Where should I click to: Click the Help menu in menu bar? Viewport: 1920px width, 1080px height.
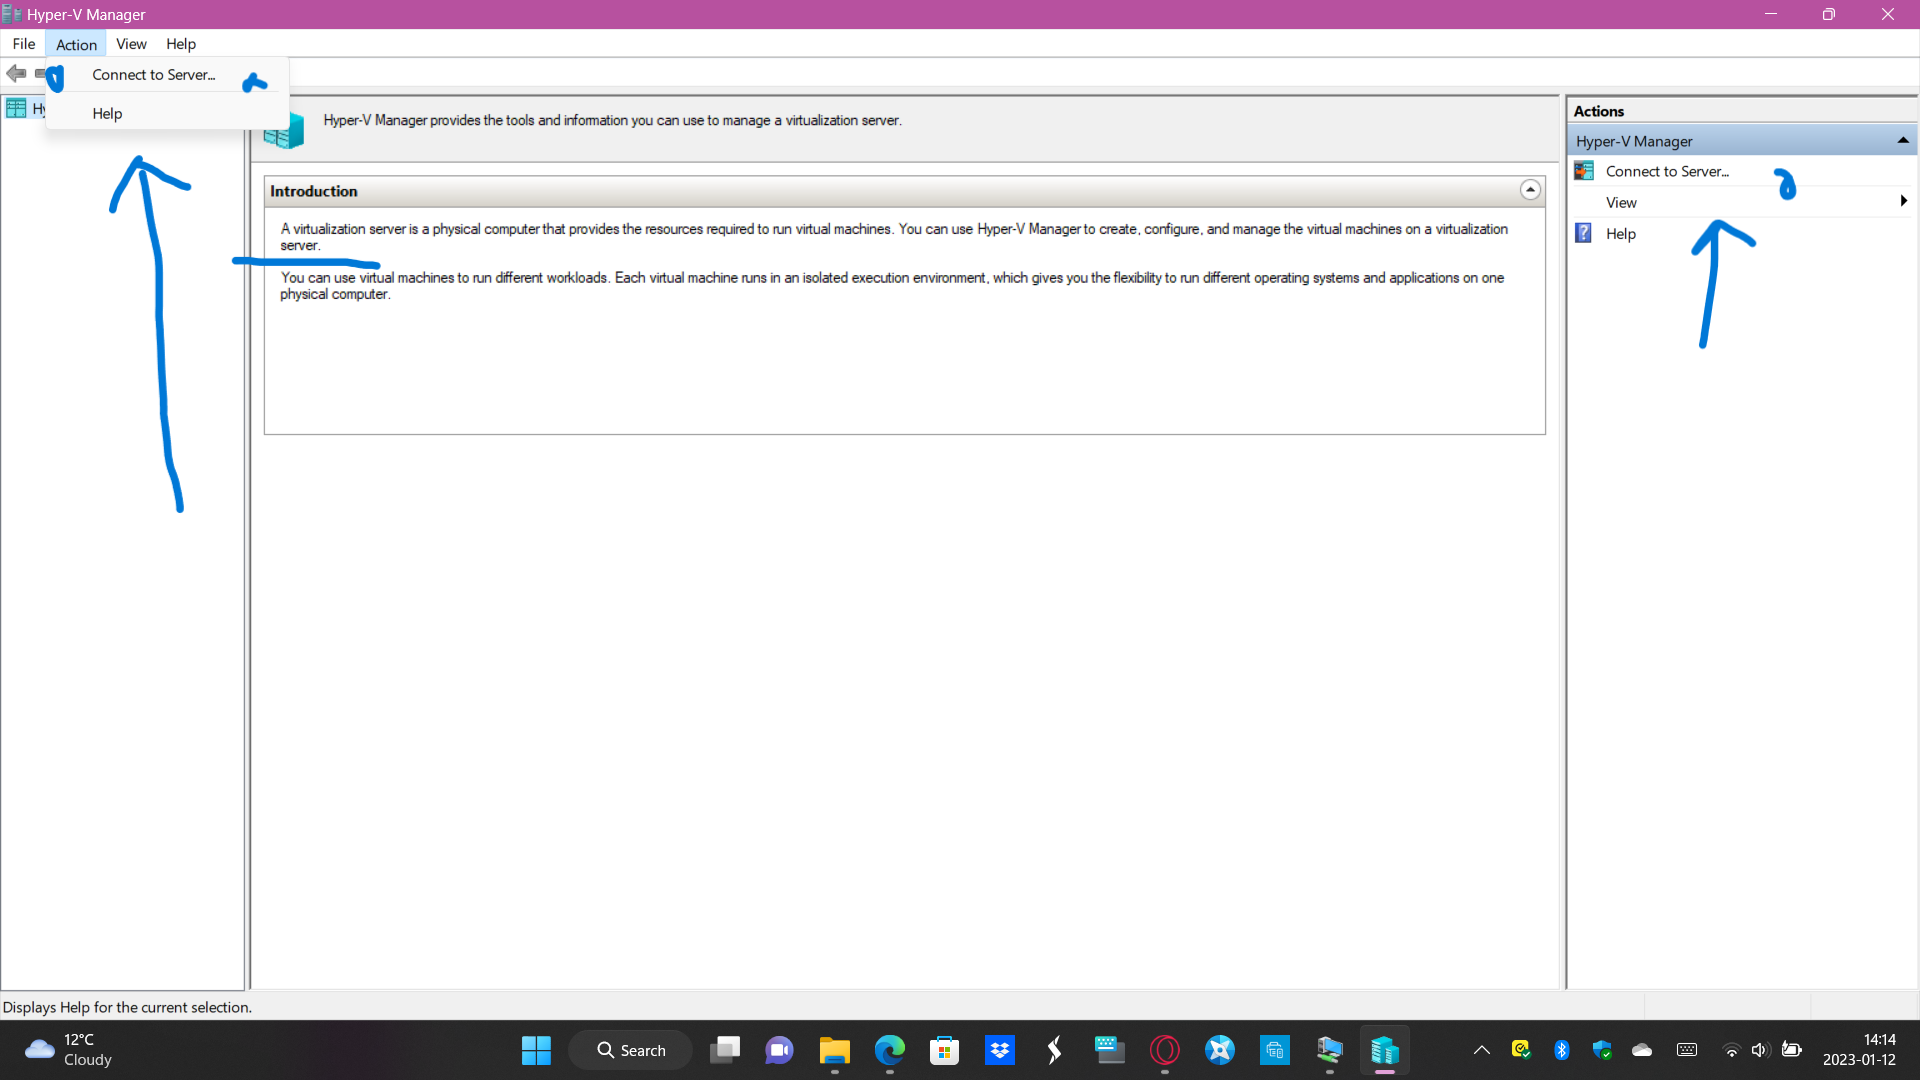[x=181, y=44]
